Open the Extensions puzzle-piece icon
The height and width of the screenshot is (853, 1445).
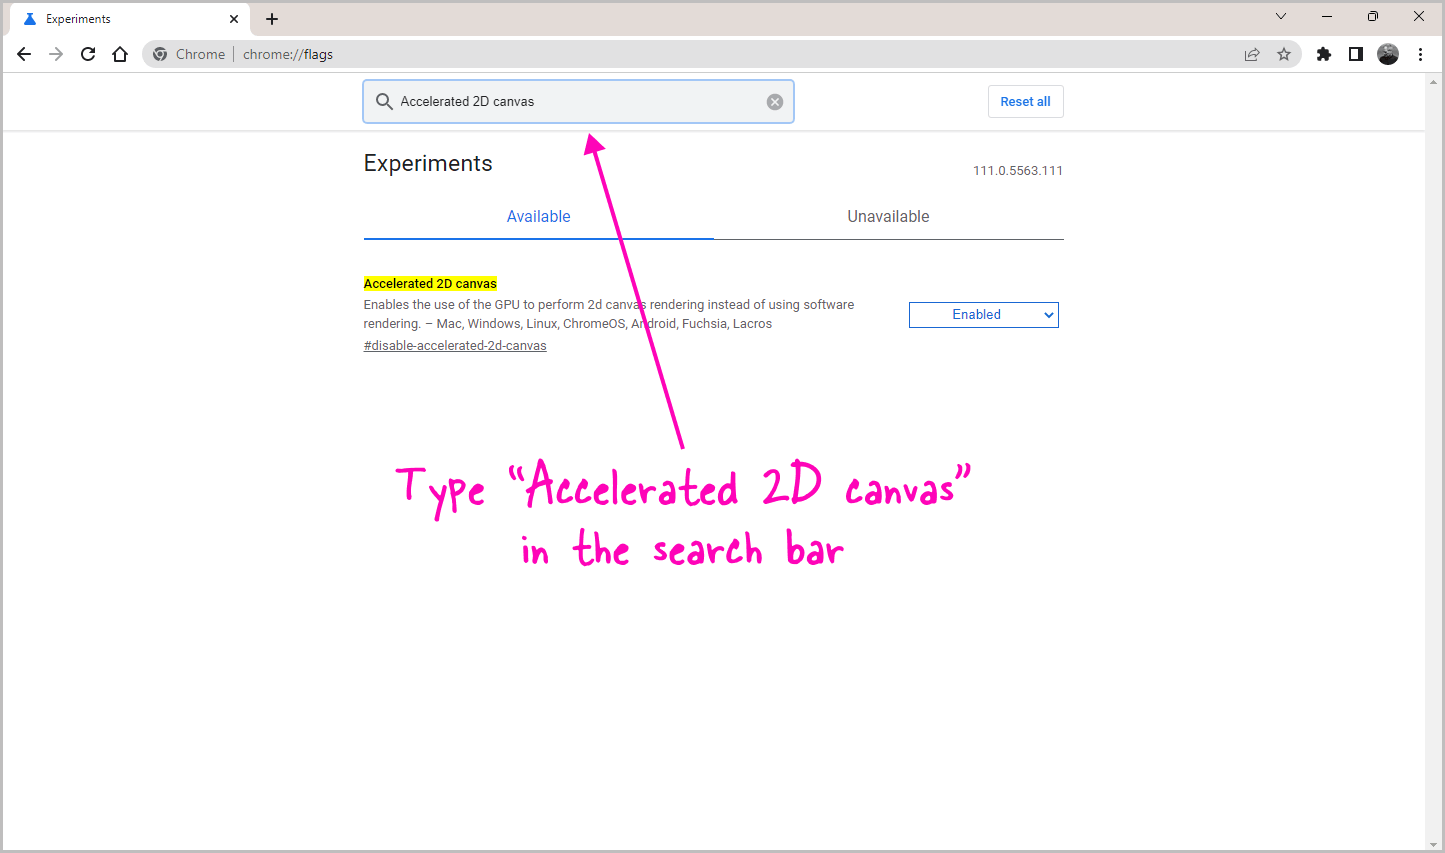click(x=1323, y=54)
